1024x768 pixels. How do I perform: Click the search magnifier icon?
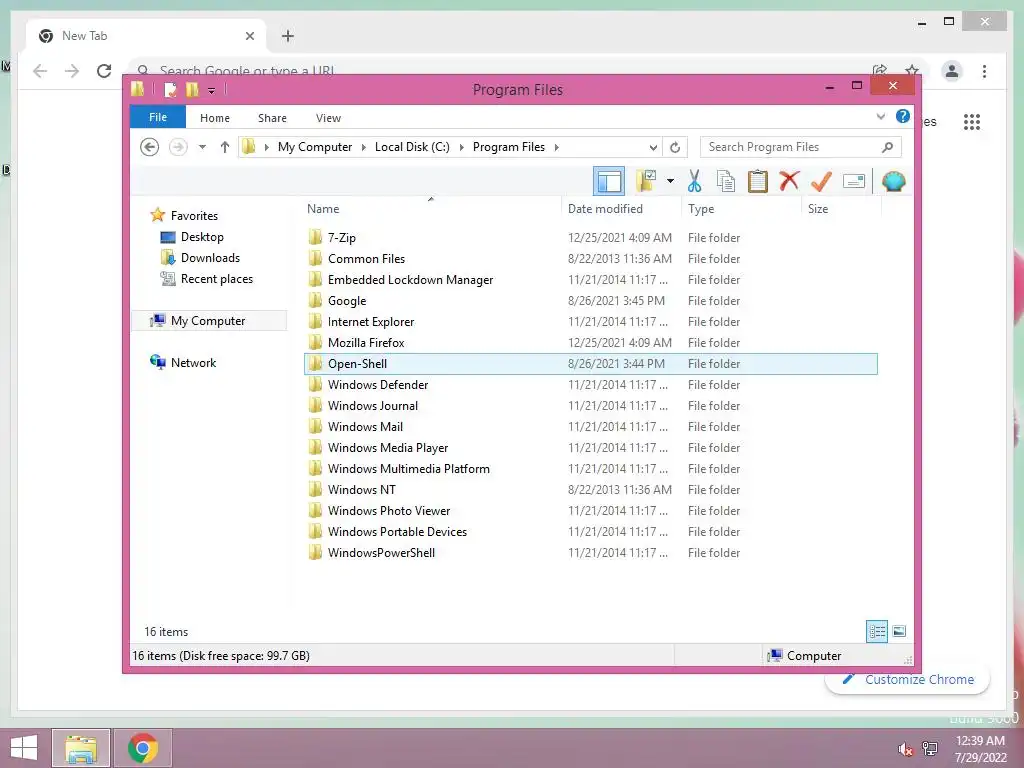click(888, 147)
